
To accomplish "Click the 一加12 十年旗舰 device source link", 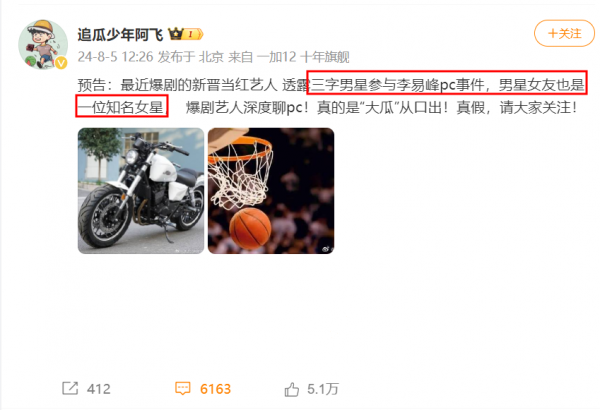I will [303, 57].
